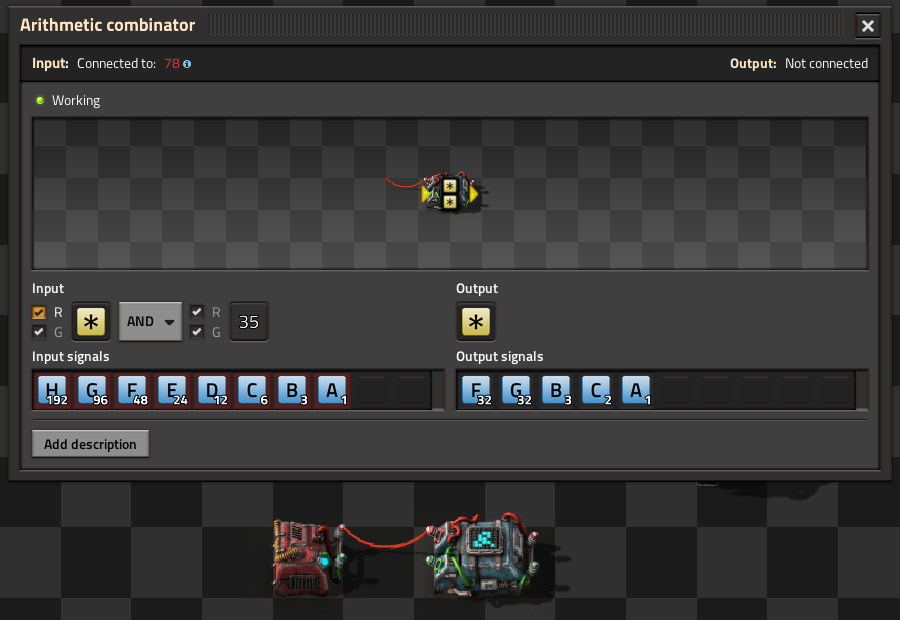Click the C signal with value 6
The height and width of the screenshot is (620, 900).
point(254,390)
